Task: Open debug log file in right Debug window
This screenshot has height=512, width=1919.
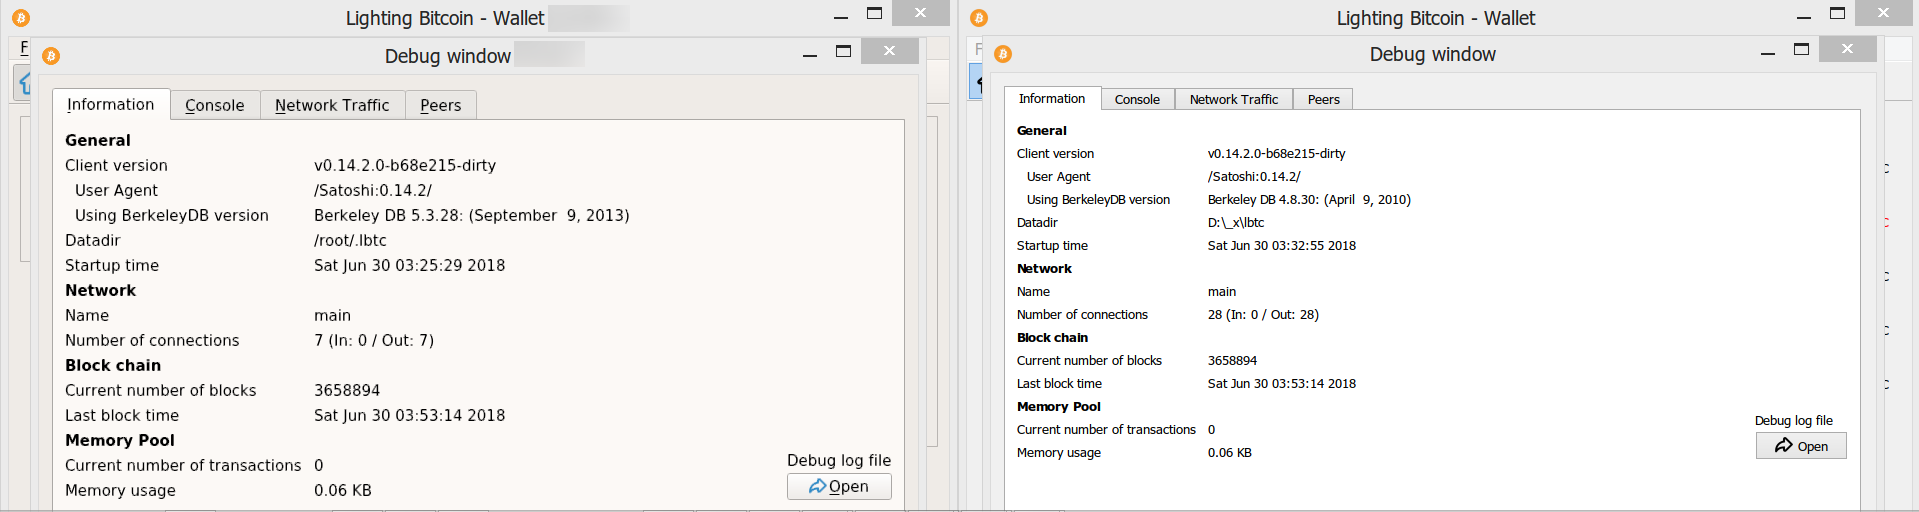Action: coord(1801,446)
